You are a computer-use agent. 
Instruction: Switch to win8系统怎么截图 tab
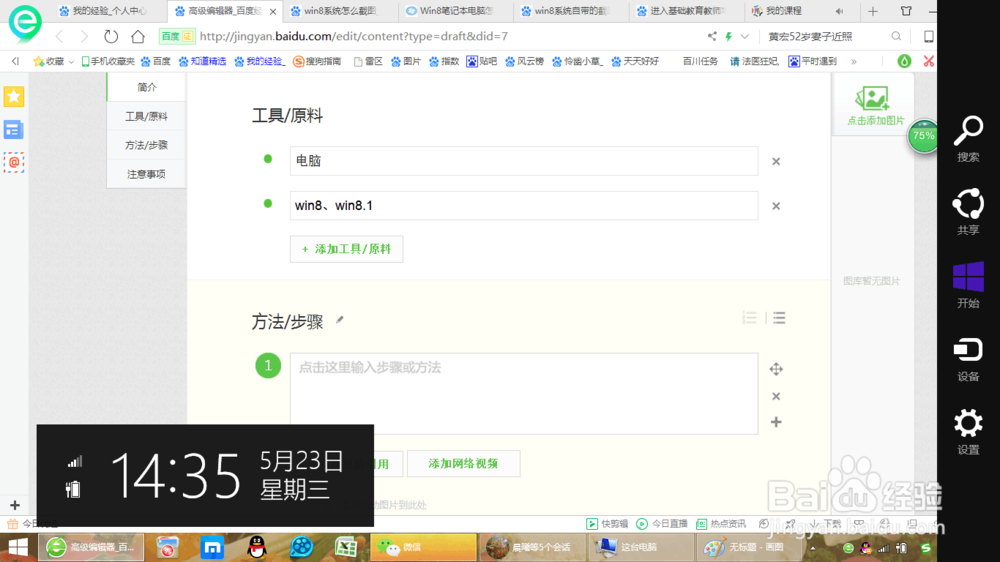(x=340, y=11)
